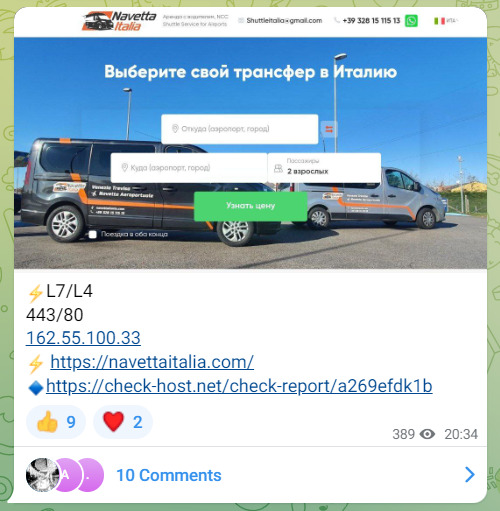Click the Откуда departure input field
The image size is (500, 511).
click(x=240, y=129)
